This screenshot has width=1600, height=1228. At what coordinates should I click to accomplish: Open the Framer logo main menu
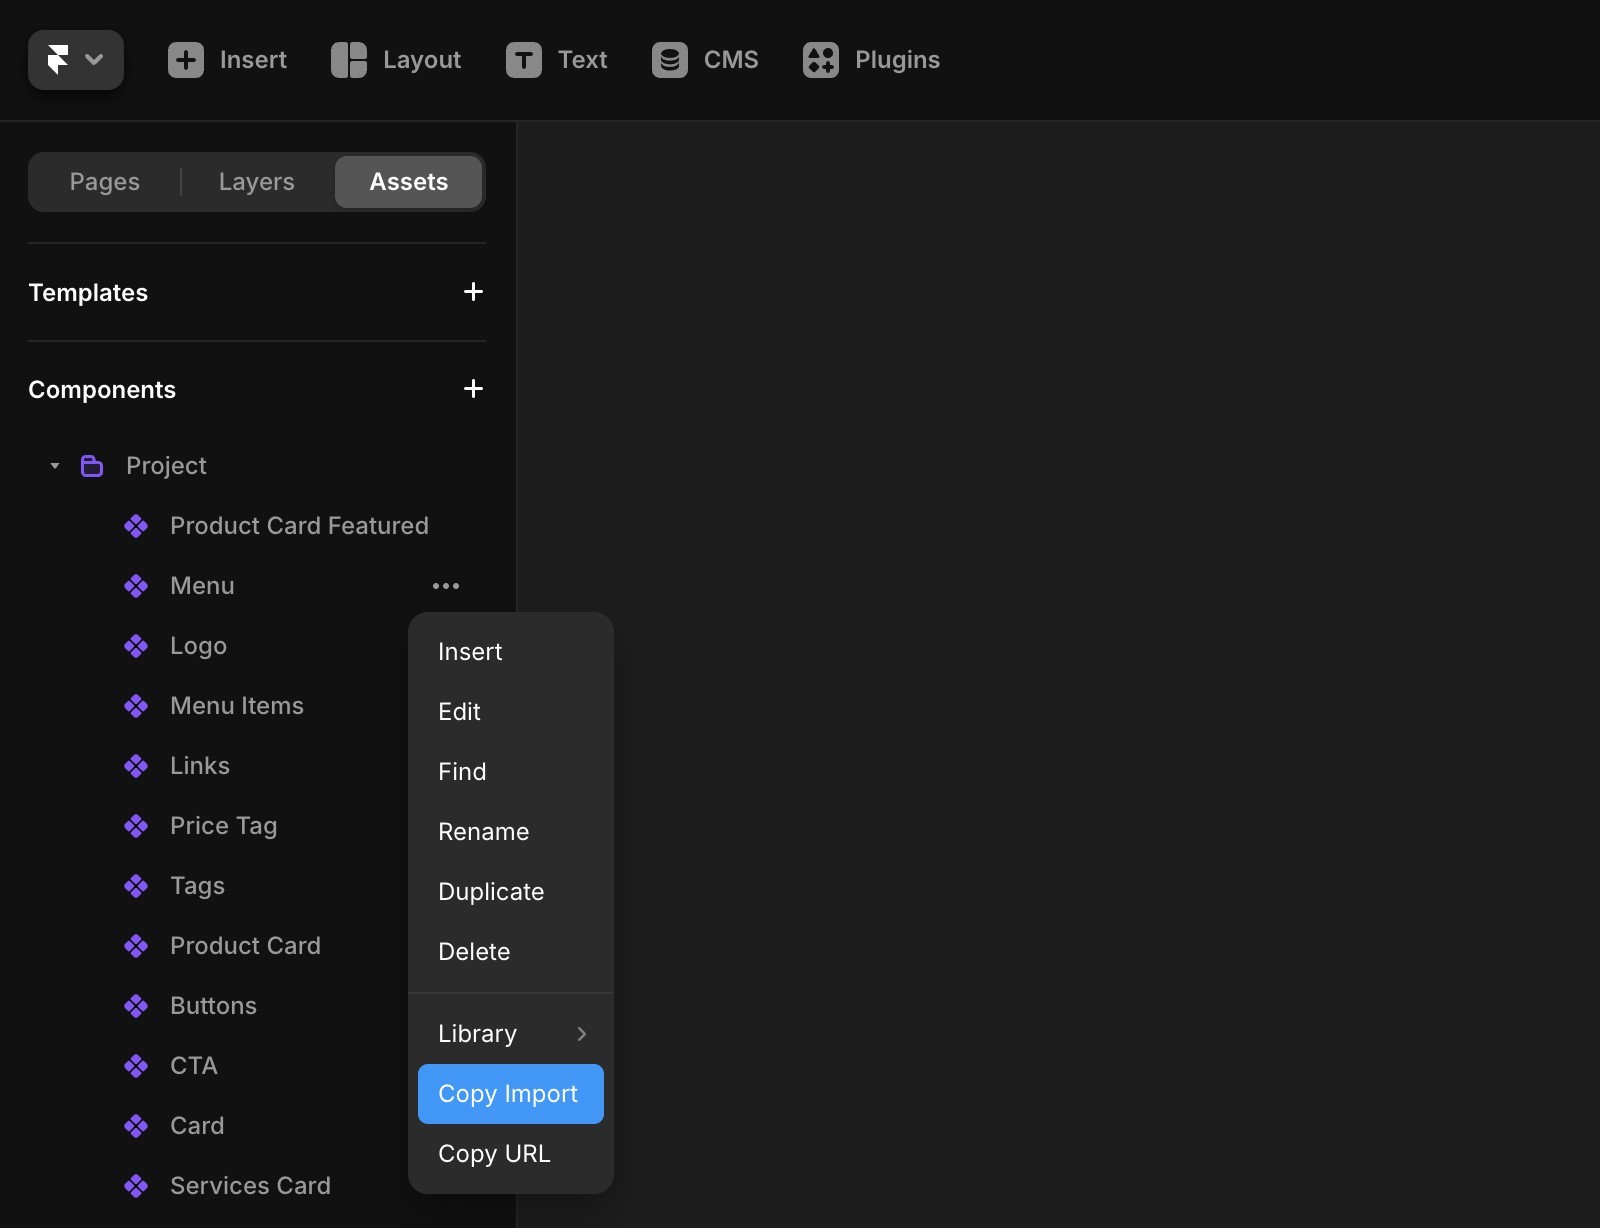click(76, 60)
